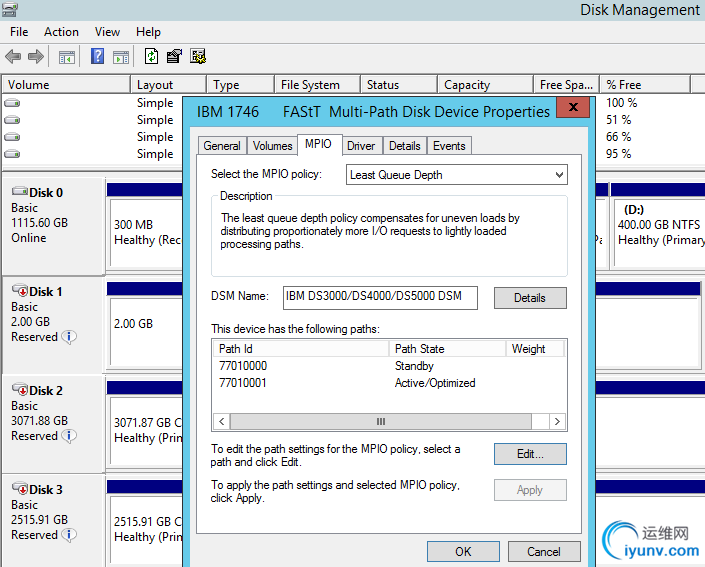Click the info icon next to Disk 2 Reserved
Screen dimensions: 705x567
[69, 436]
